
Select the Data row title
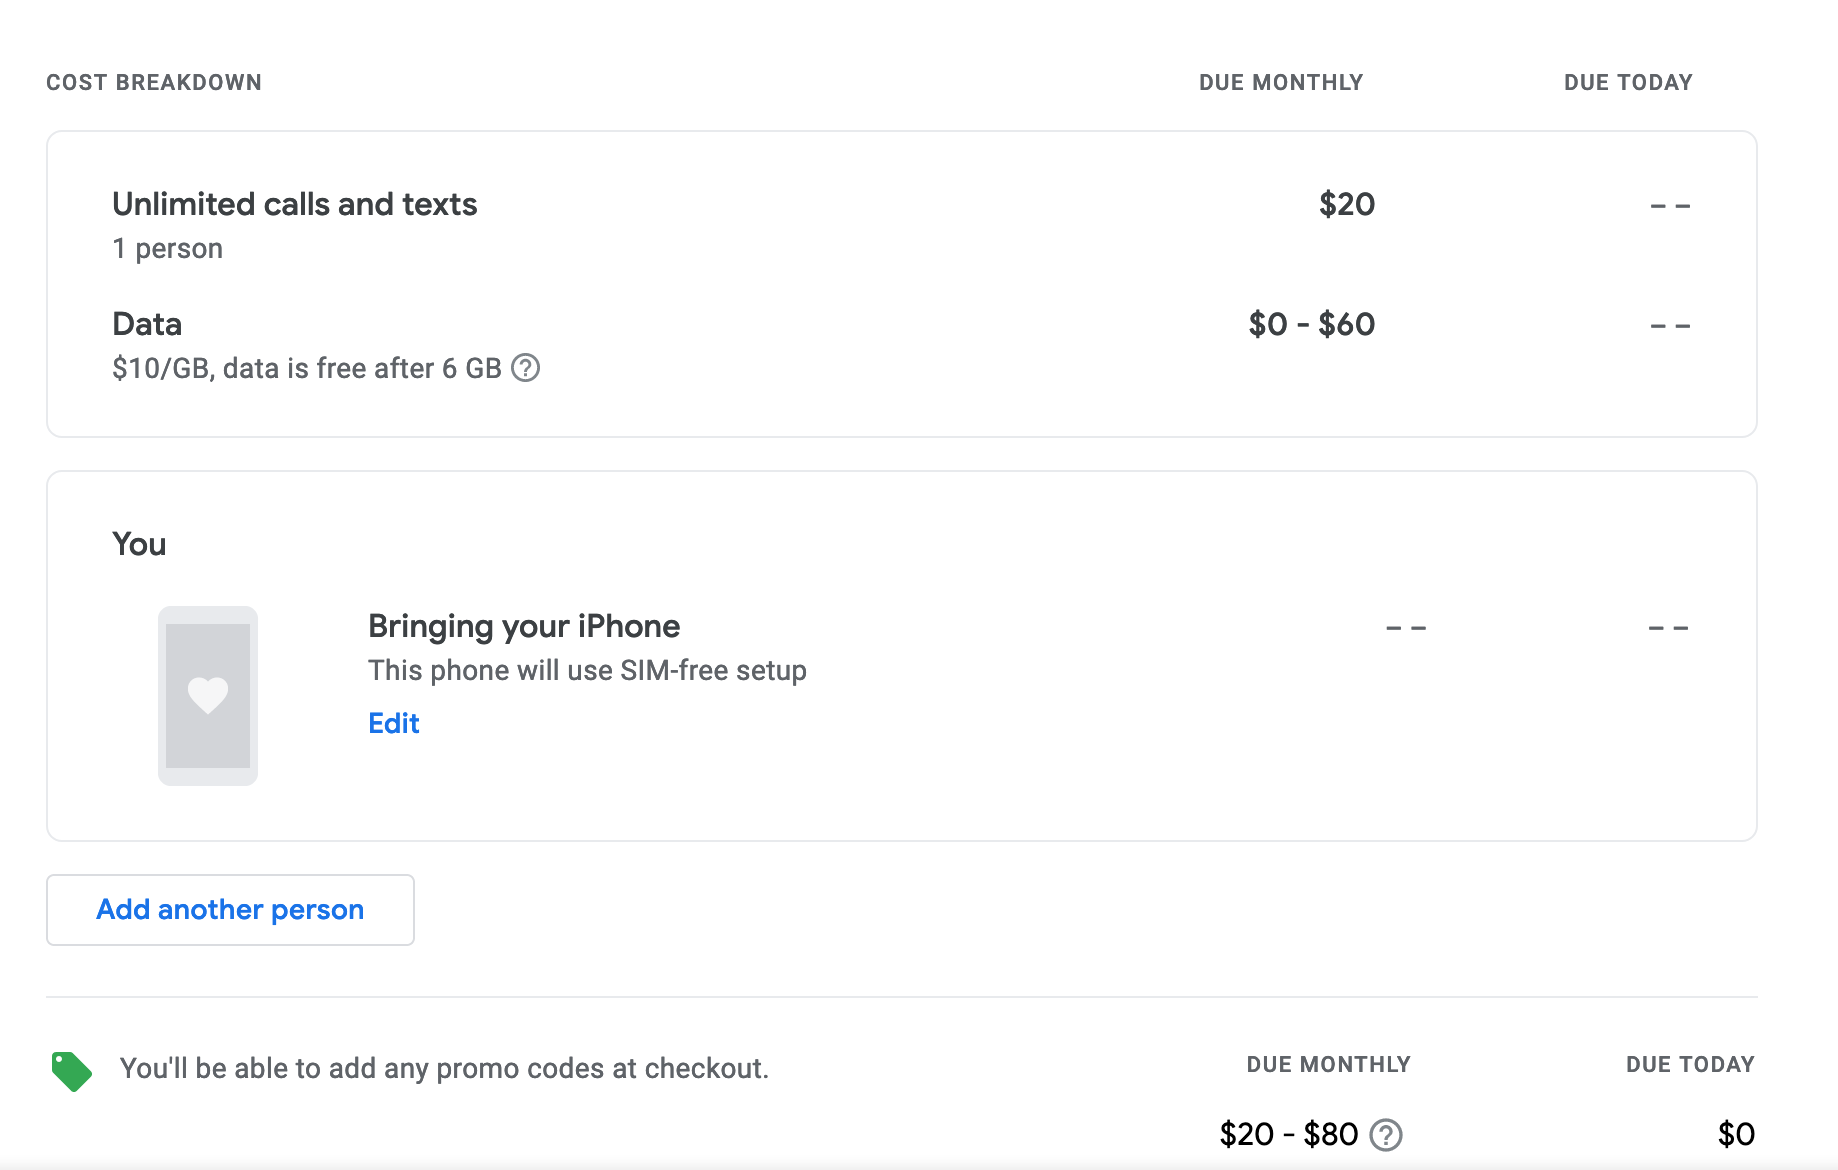tap(147, 324)
